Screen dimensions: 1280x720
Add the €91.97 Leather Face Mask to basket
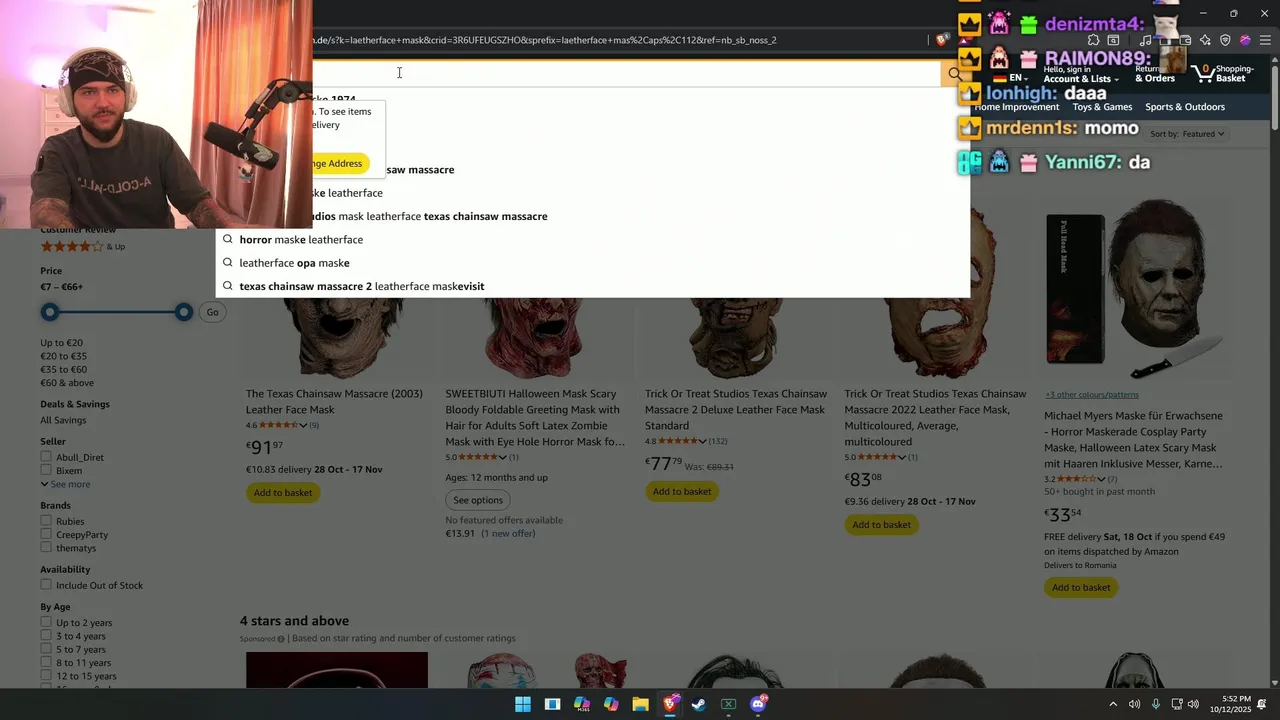point(283,492)
